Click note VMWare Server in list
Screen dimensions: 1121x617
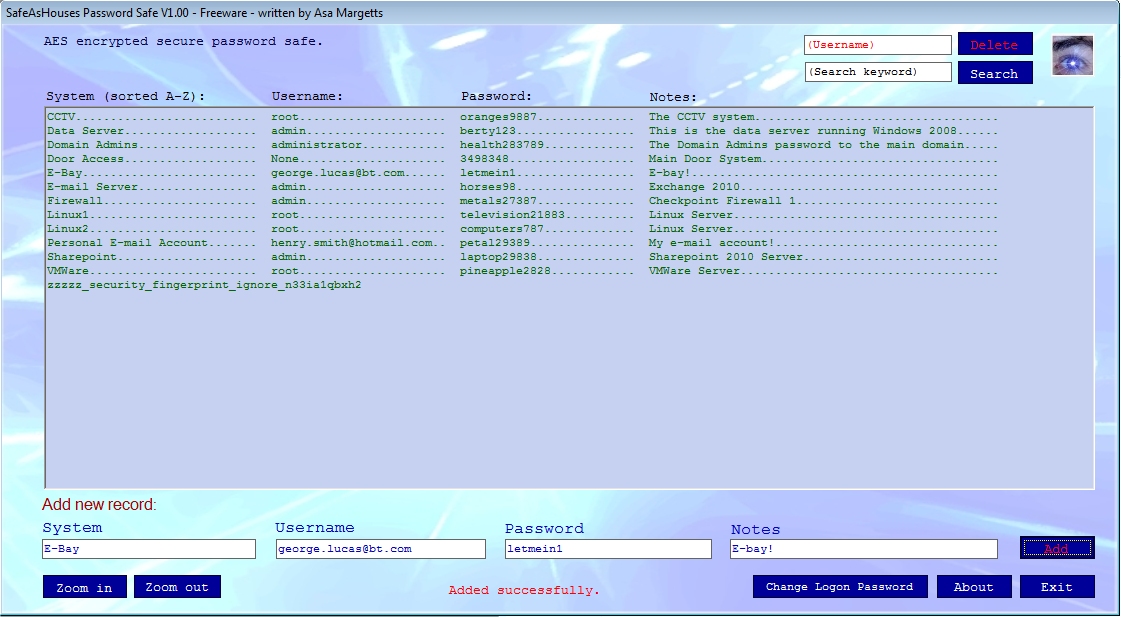(694, 271)
